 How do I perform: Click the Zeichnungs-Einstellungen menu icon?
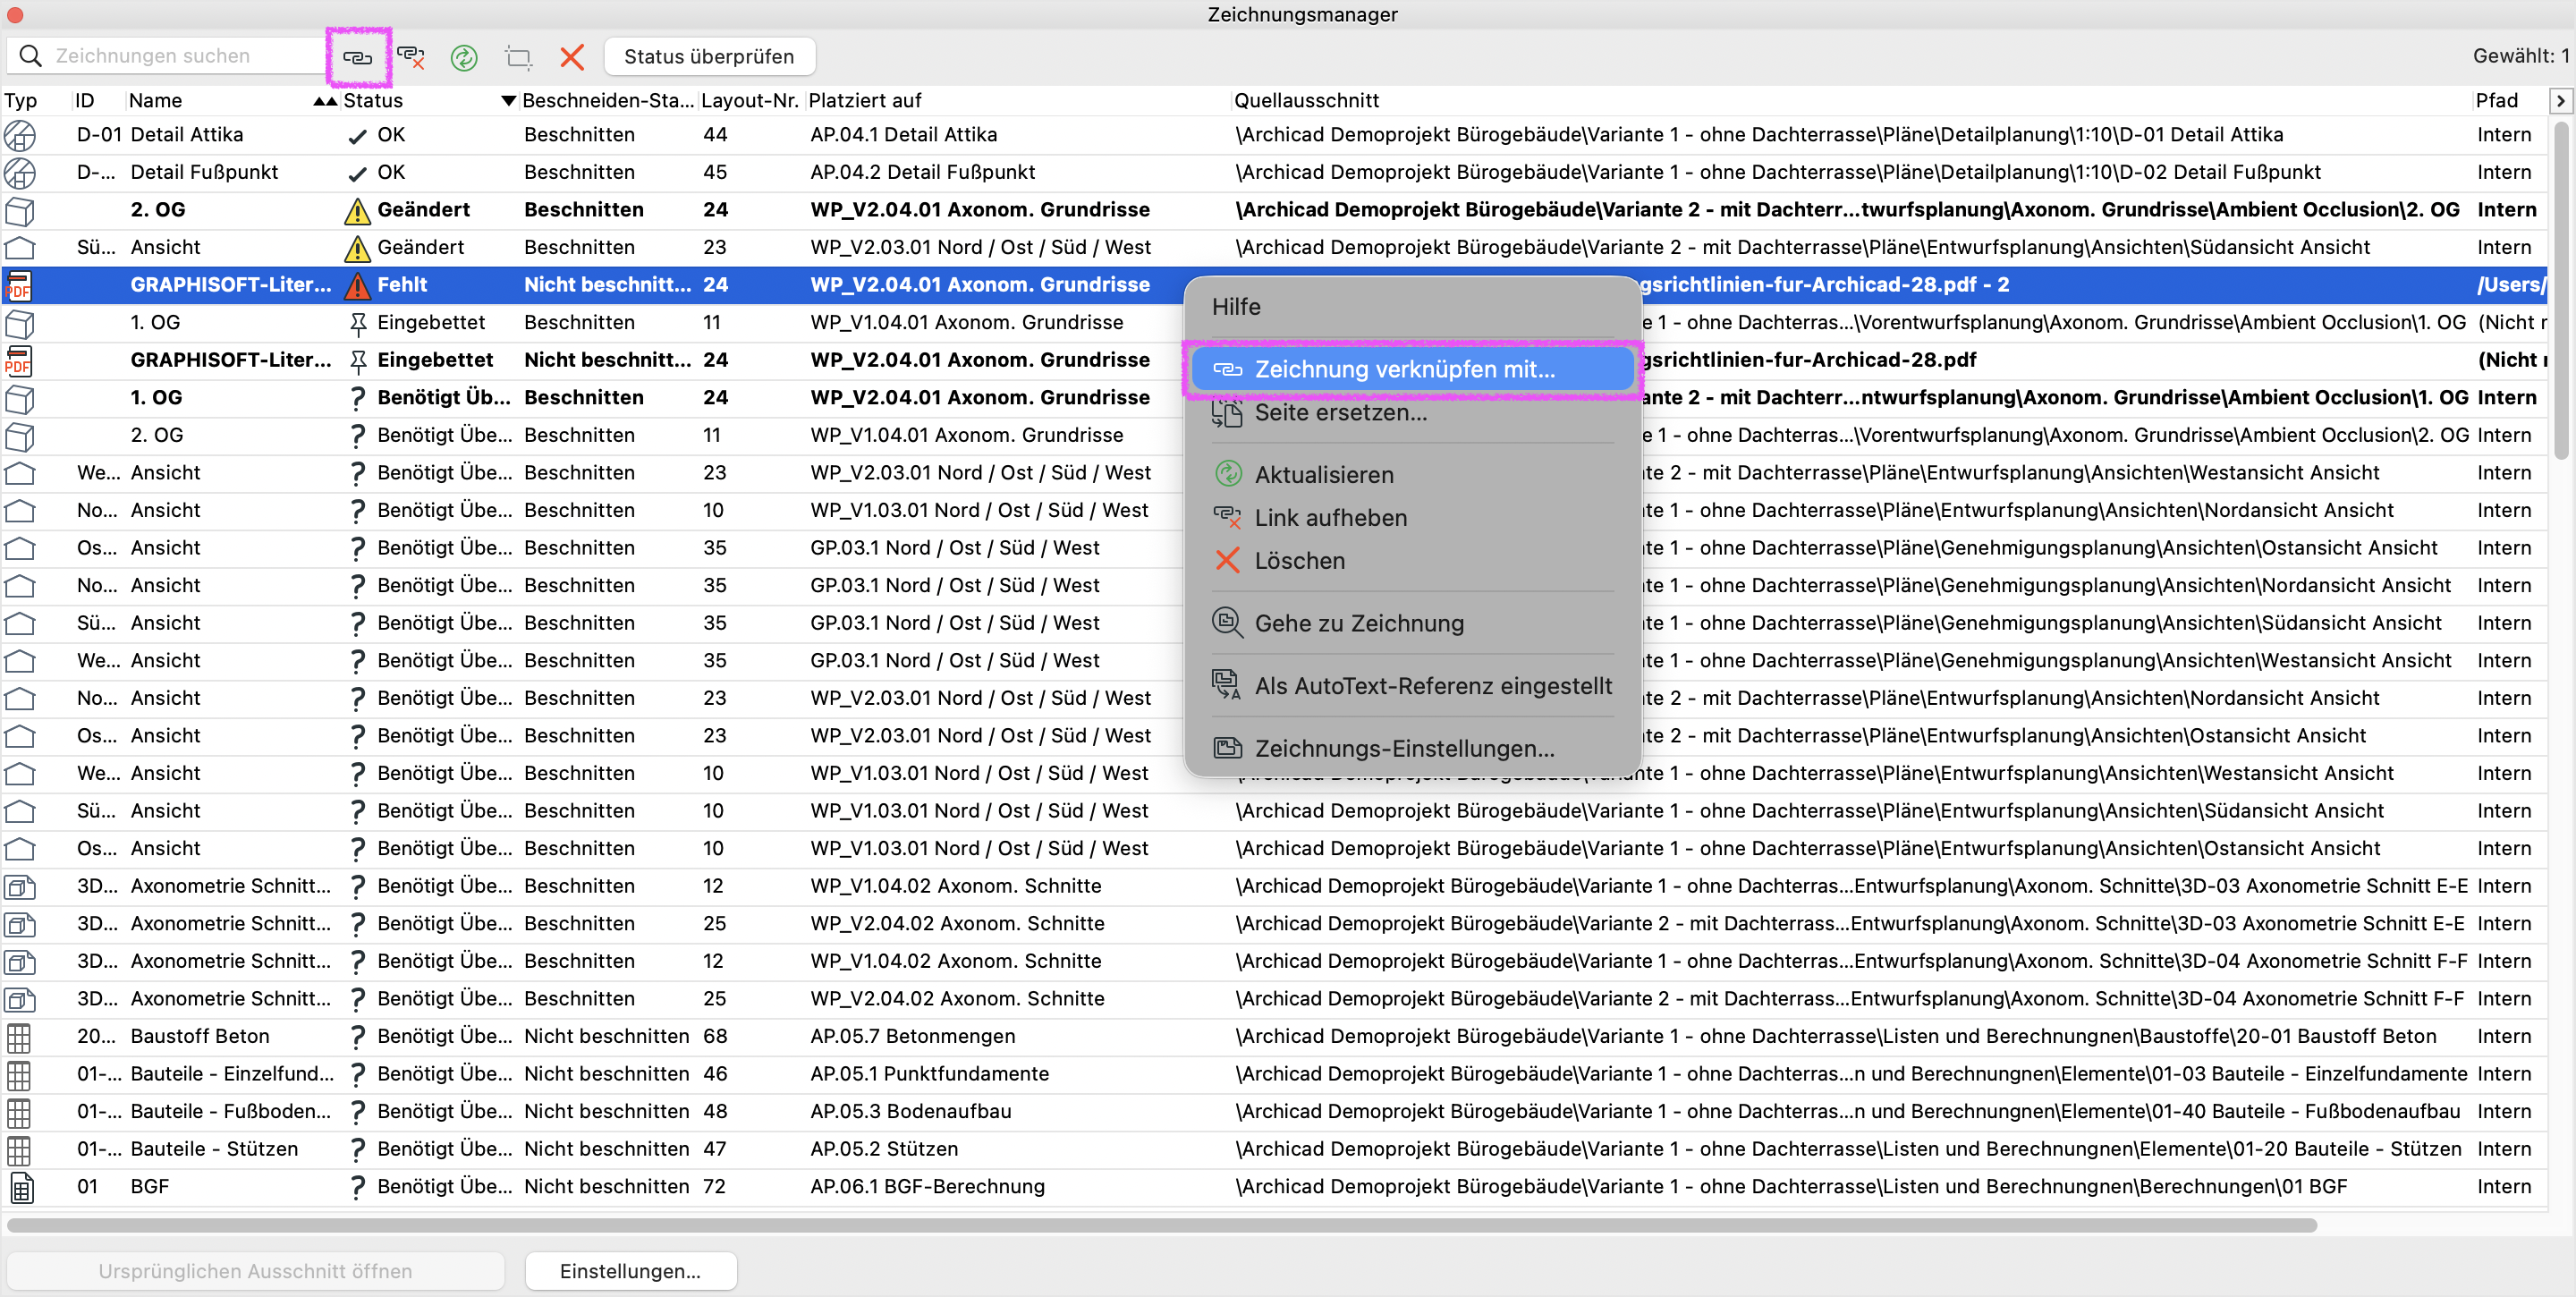(1226, 748)
